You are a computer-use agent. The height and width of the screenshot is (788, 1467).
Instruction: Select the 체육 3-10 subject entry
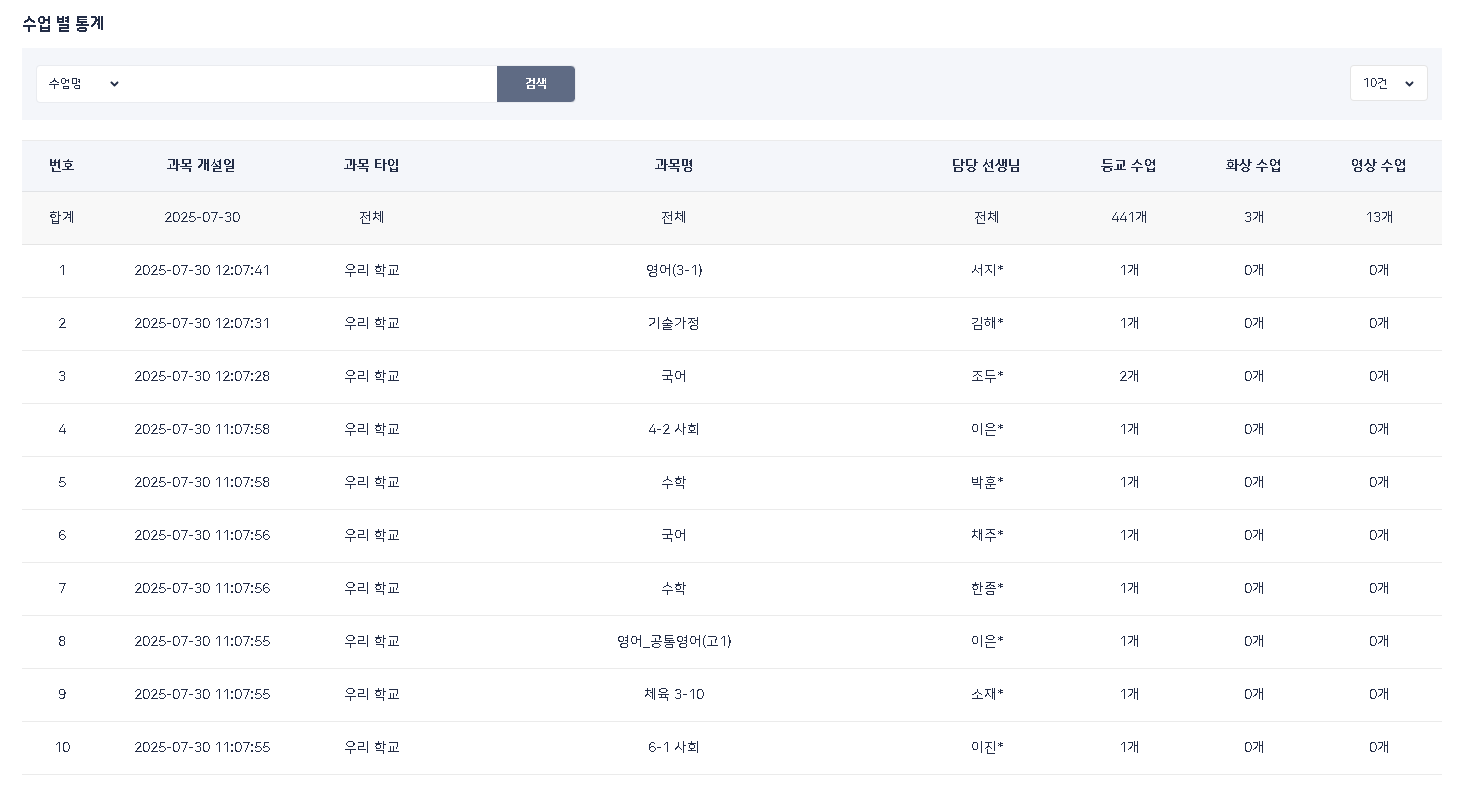coord(673,694)
